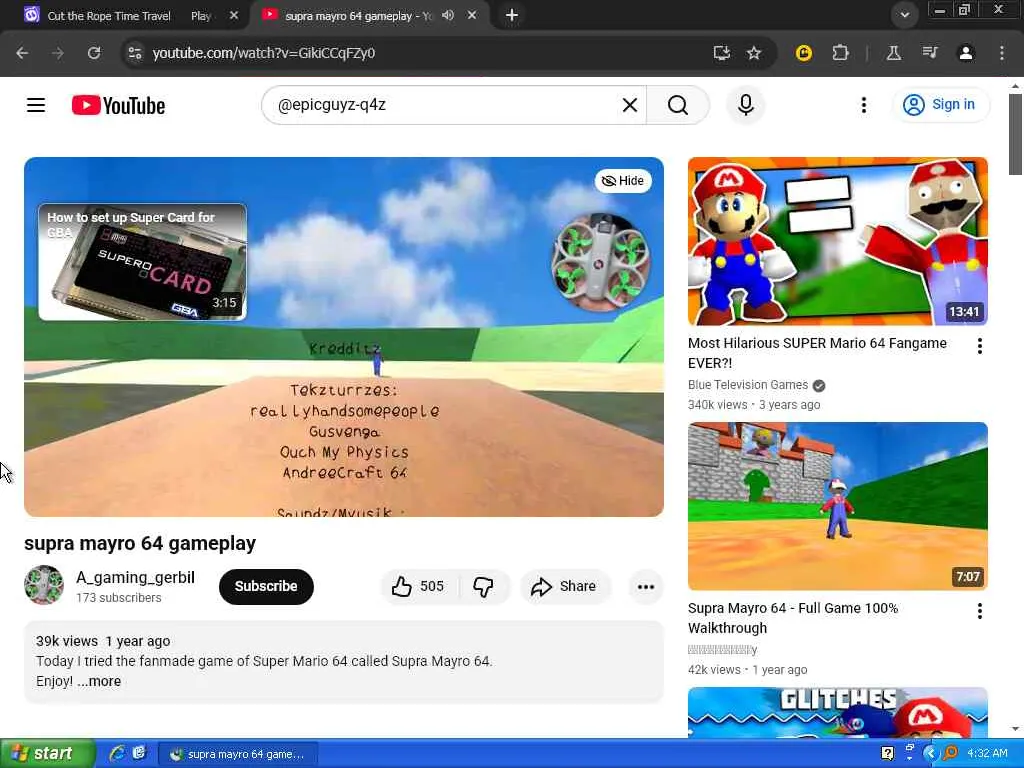Start voice search with the microphone
Viewport: 1024px width, 768px height.
pos(746,104)
